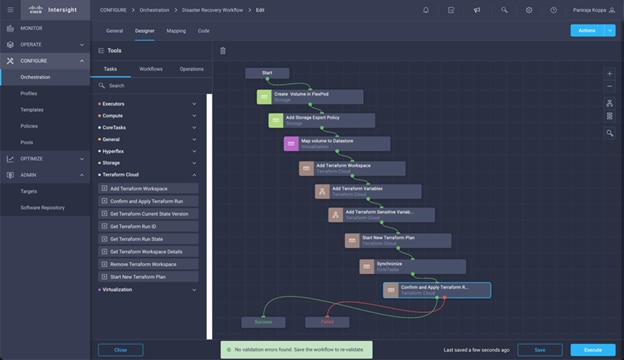Click the Actions button
Image resolution: width=624 pixels, height=360 pixels.
point(587,31)
